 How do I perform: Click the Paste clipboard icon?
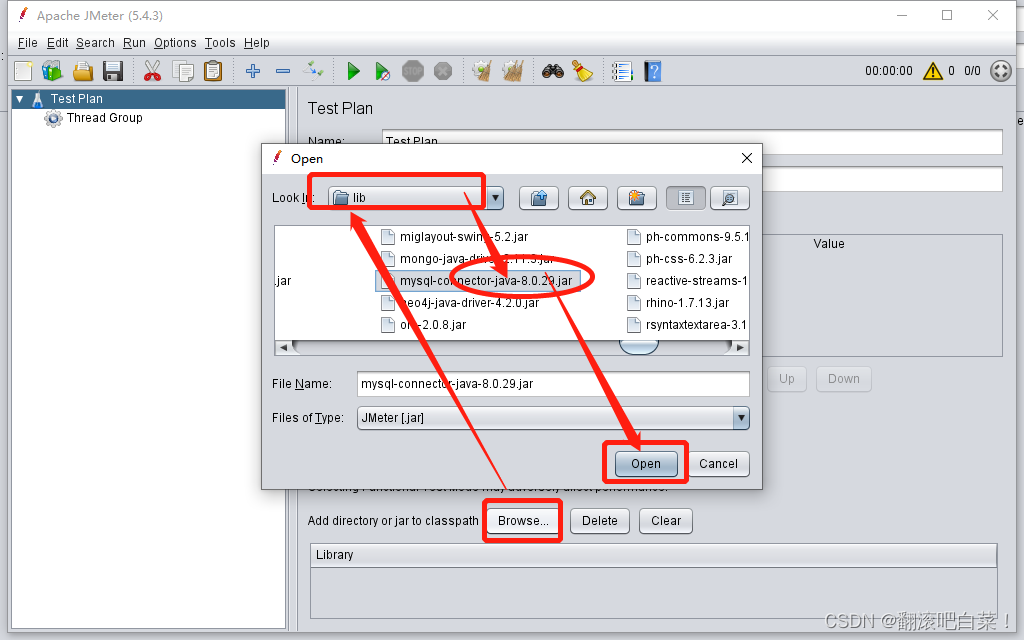(213, 71)
